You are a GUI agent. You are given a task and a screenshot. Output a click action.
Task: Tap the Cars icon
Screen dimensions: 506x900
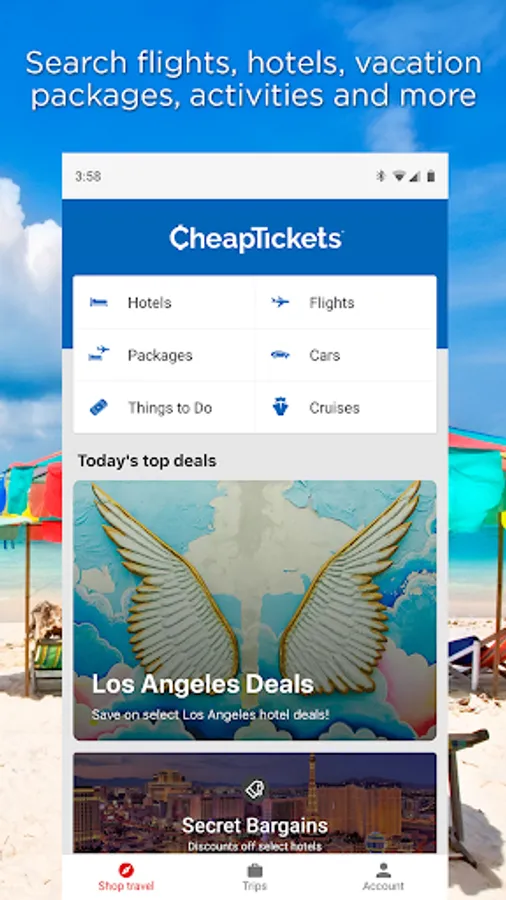280,355
